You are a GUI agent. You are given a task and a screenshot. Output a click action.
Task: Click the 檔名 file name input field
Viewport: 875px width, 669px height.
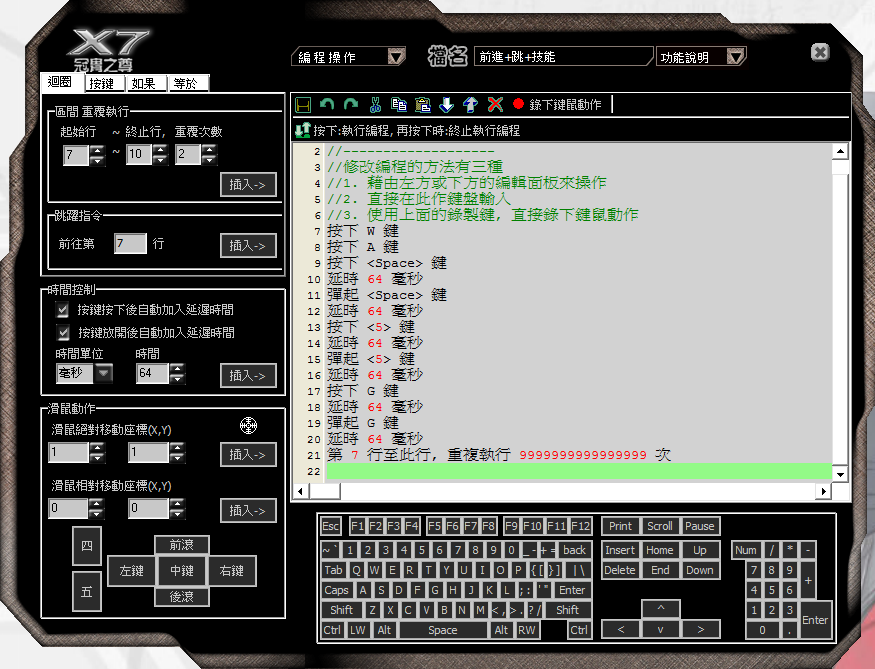563,57
